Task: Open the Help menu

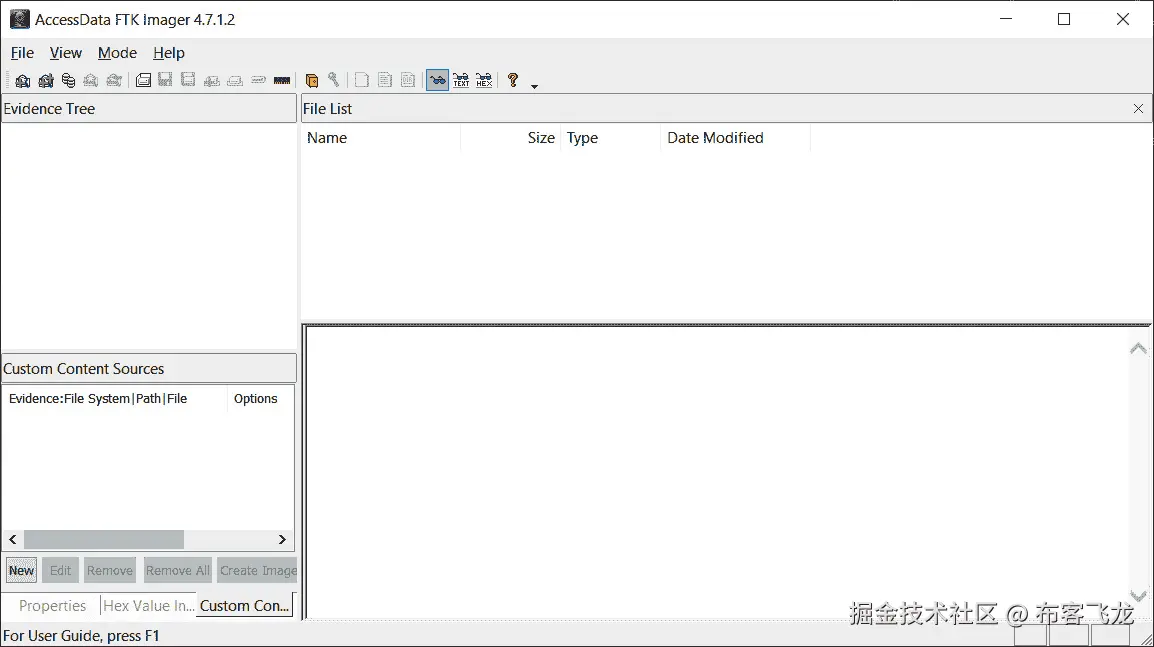Action: coord(169,53)
